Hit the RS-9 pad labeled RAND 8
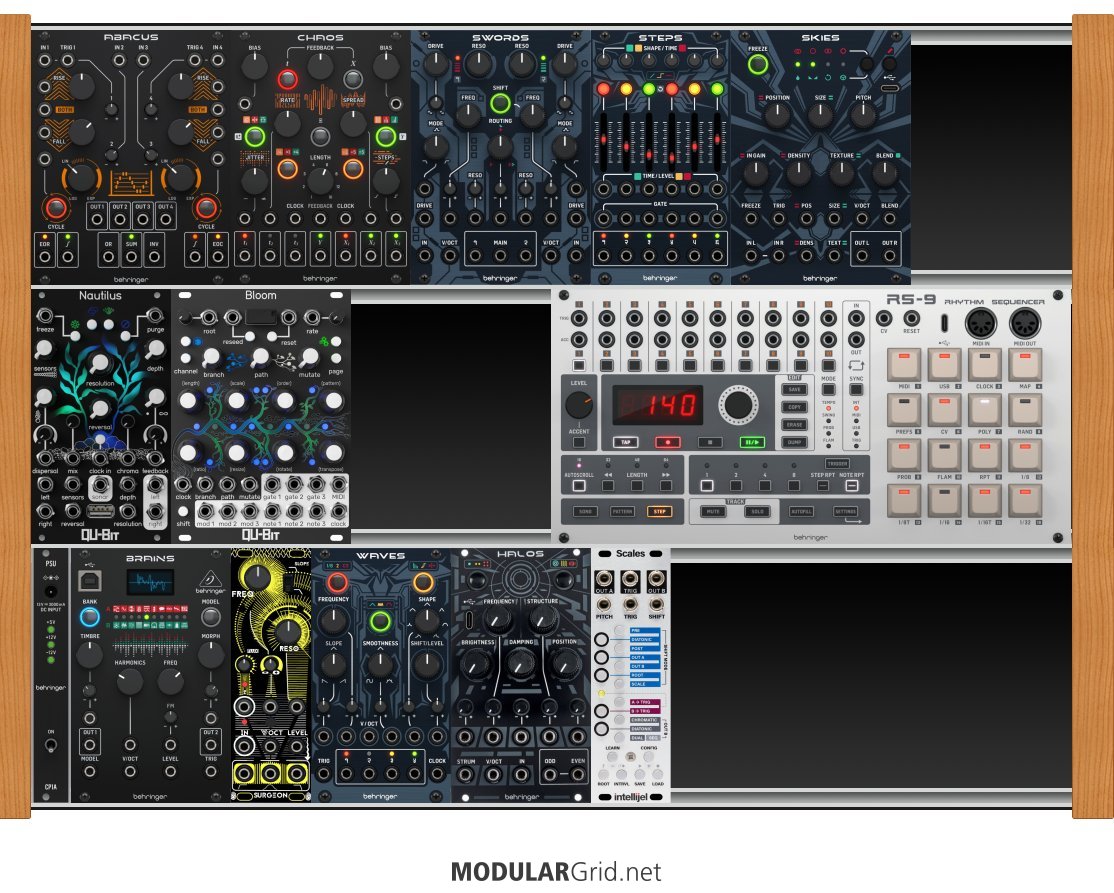1114x893 pixels. pyautogui.click(x=1025, y=410)
